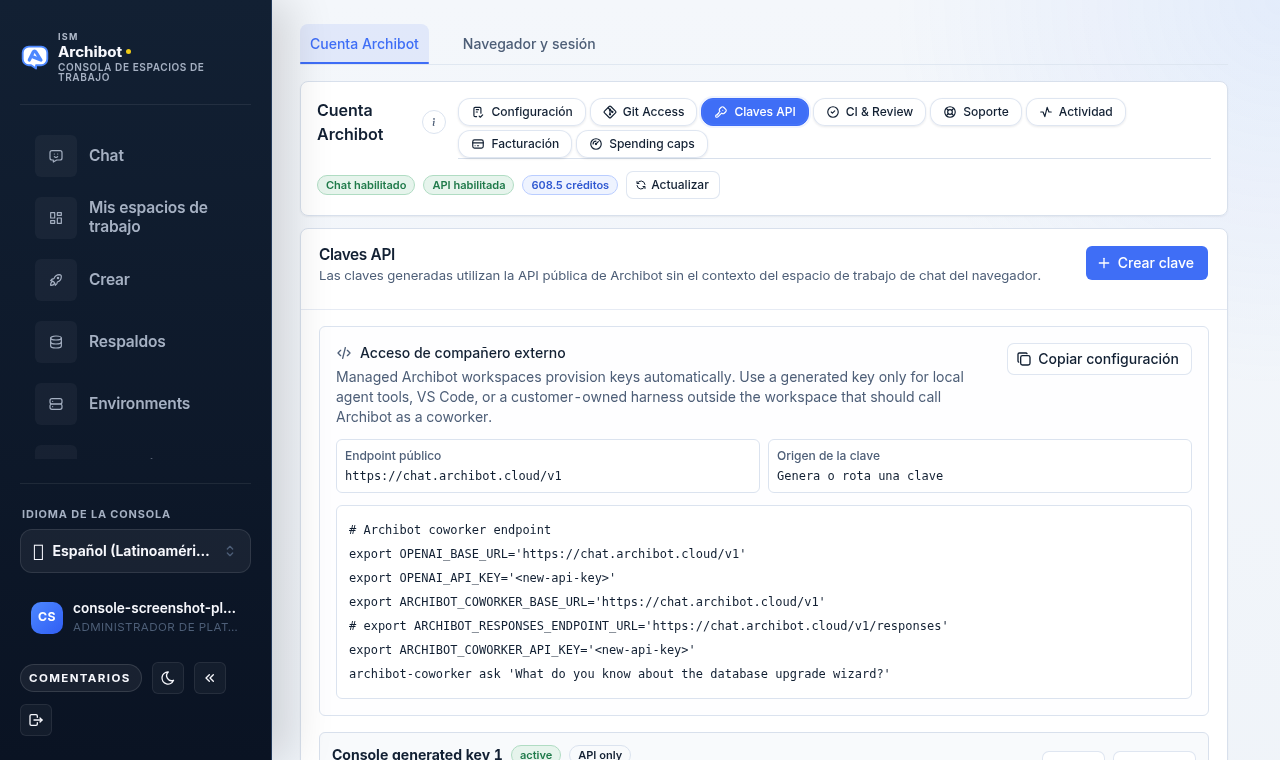Select the Chat navigation item label
Screen dimensions: 1280x760
pyautogui.click(x=106, y=156)
